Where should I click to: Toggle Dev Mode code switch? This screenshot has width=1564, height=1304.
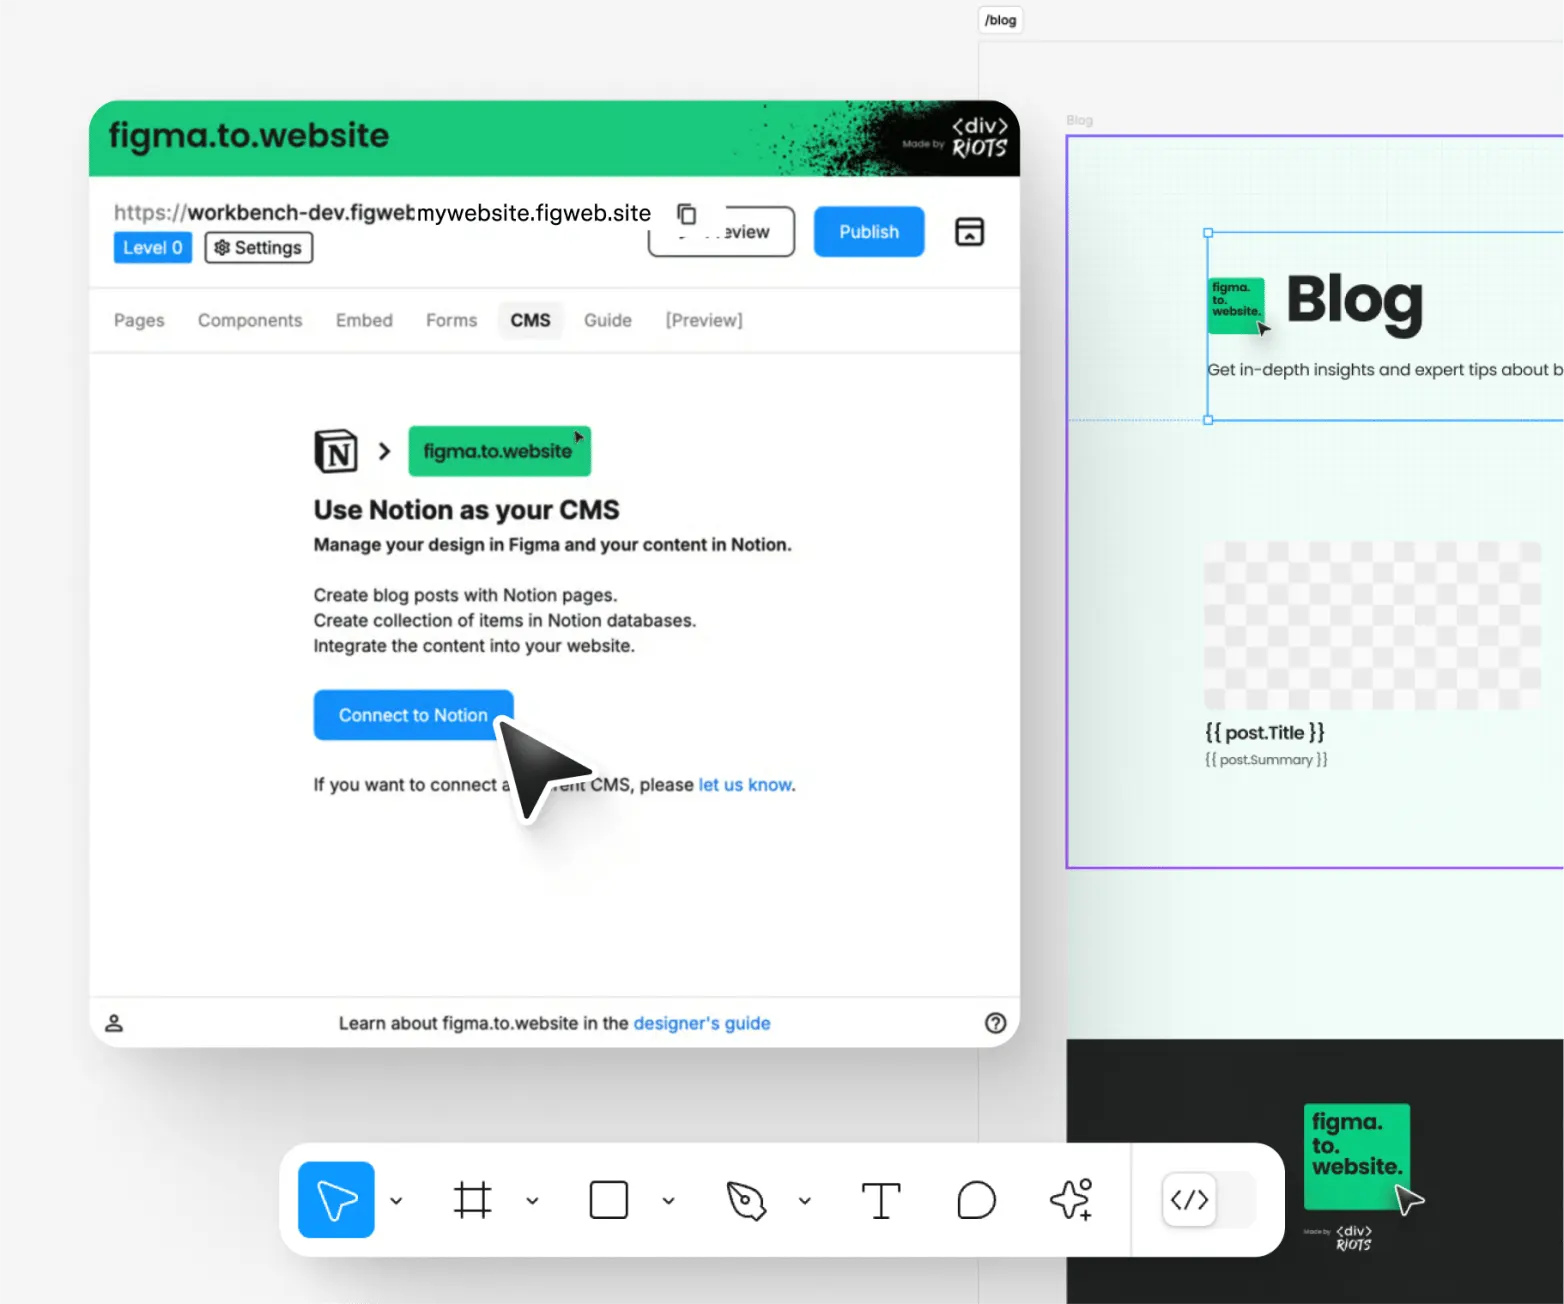1208,1199
